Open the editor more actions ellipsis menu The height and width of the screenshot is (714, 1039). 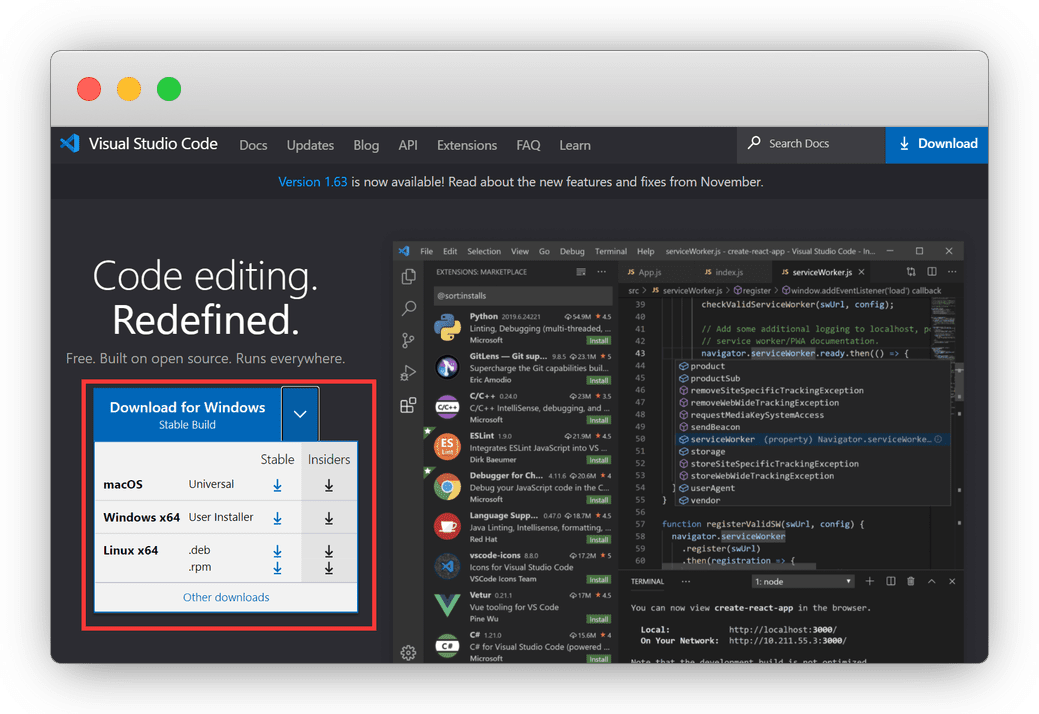(x=952, y=272)
